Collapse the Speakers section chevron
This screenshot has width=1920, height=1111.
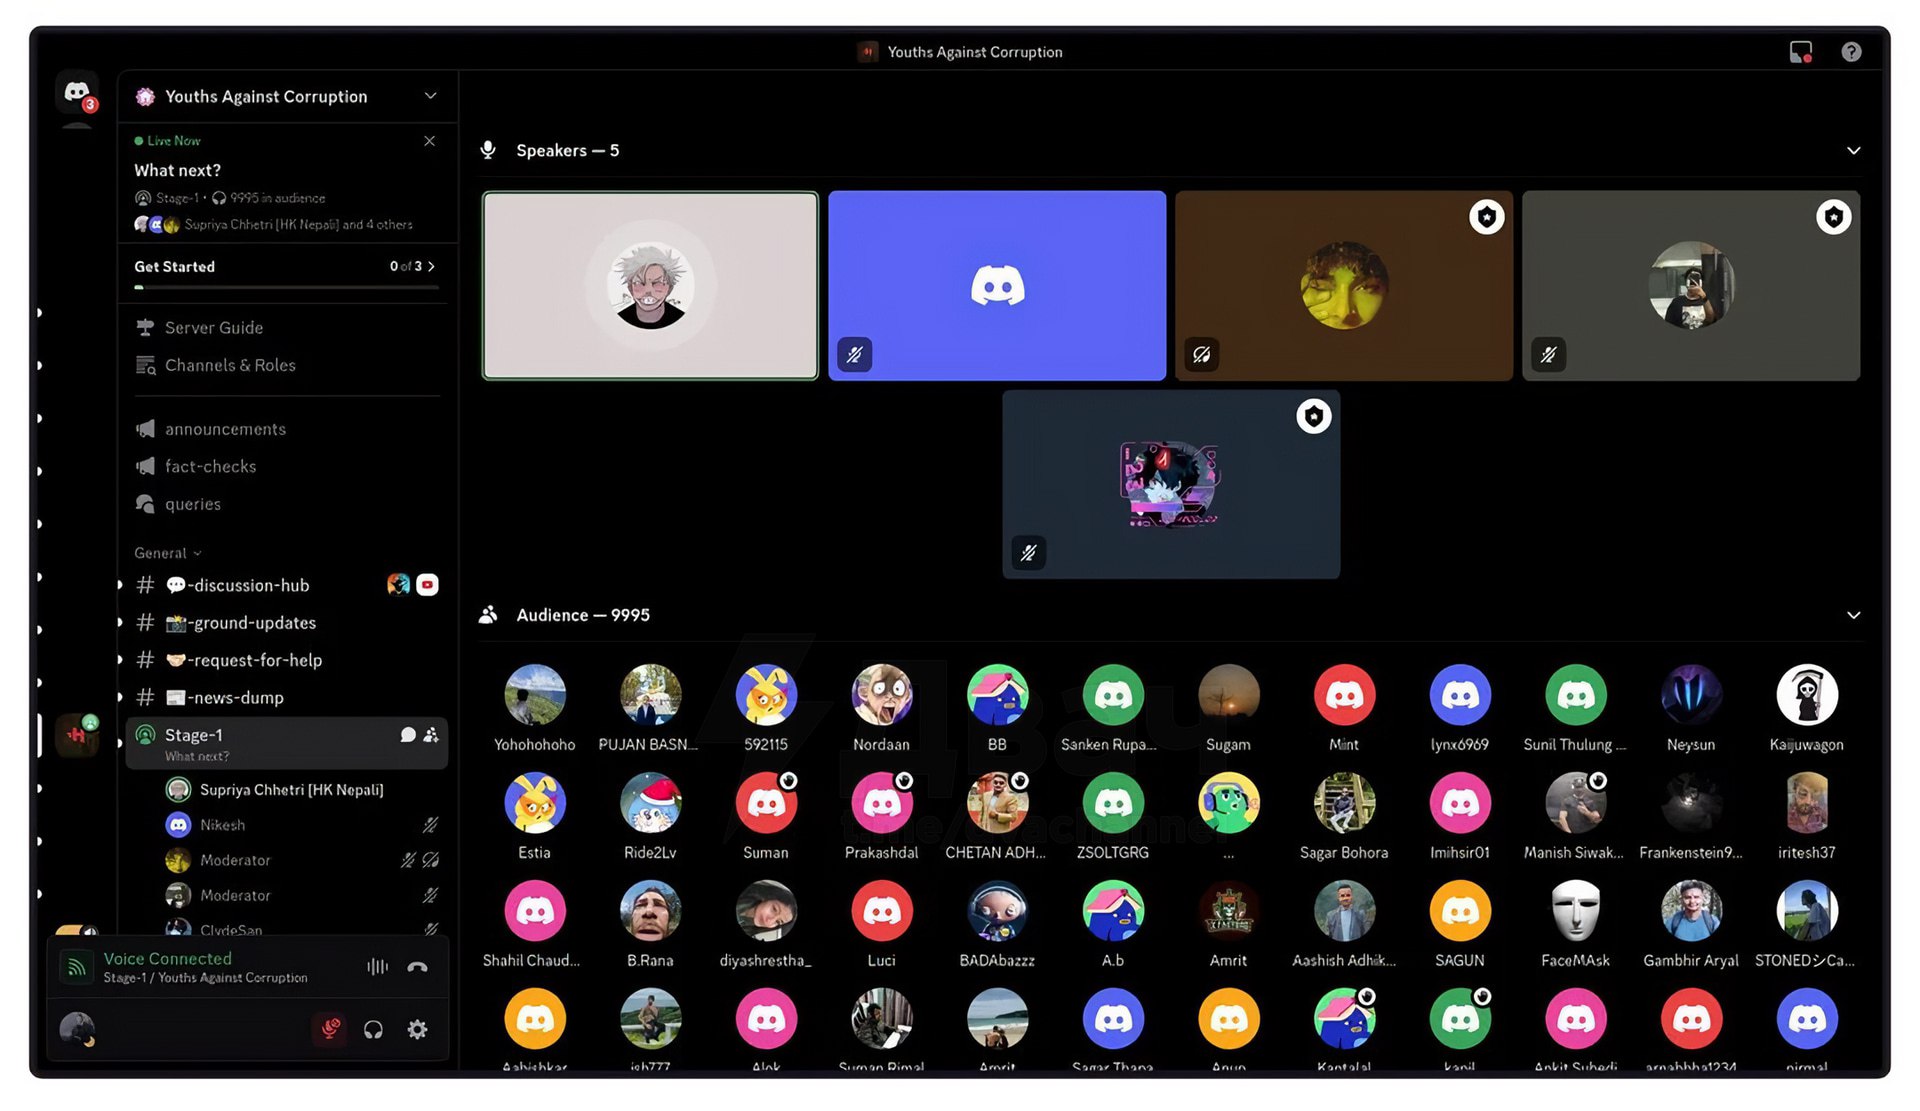click(1853, 151)
